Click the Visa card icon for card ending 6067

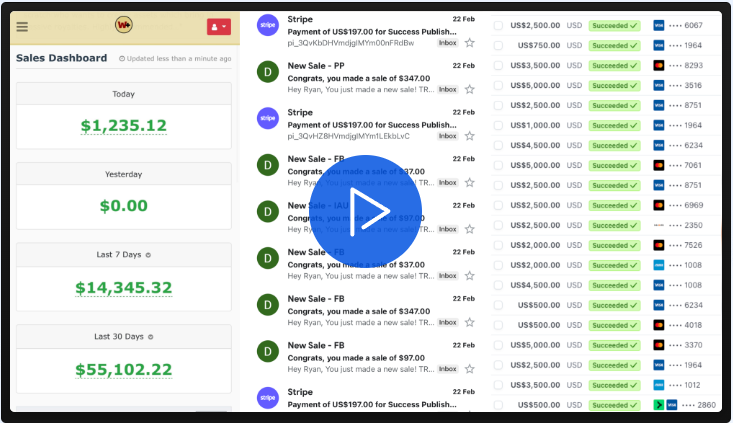(x=659, y=25)
